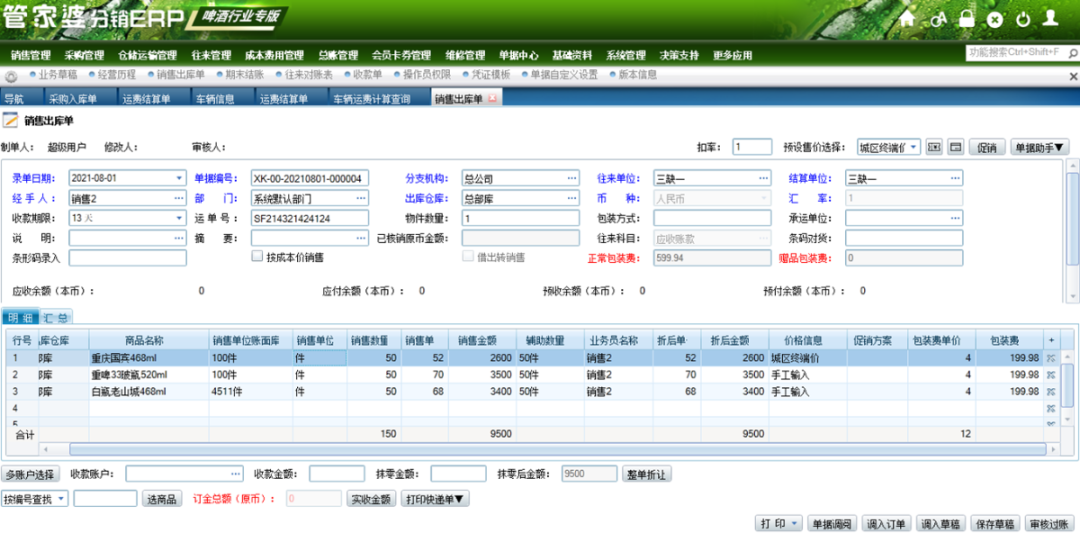Open the 经手人 ellipsis lookup
Image resolution: width=1080 pixels, height=533 pixels.
179,198
